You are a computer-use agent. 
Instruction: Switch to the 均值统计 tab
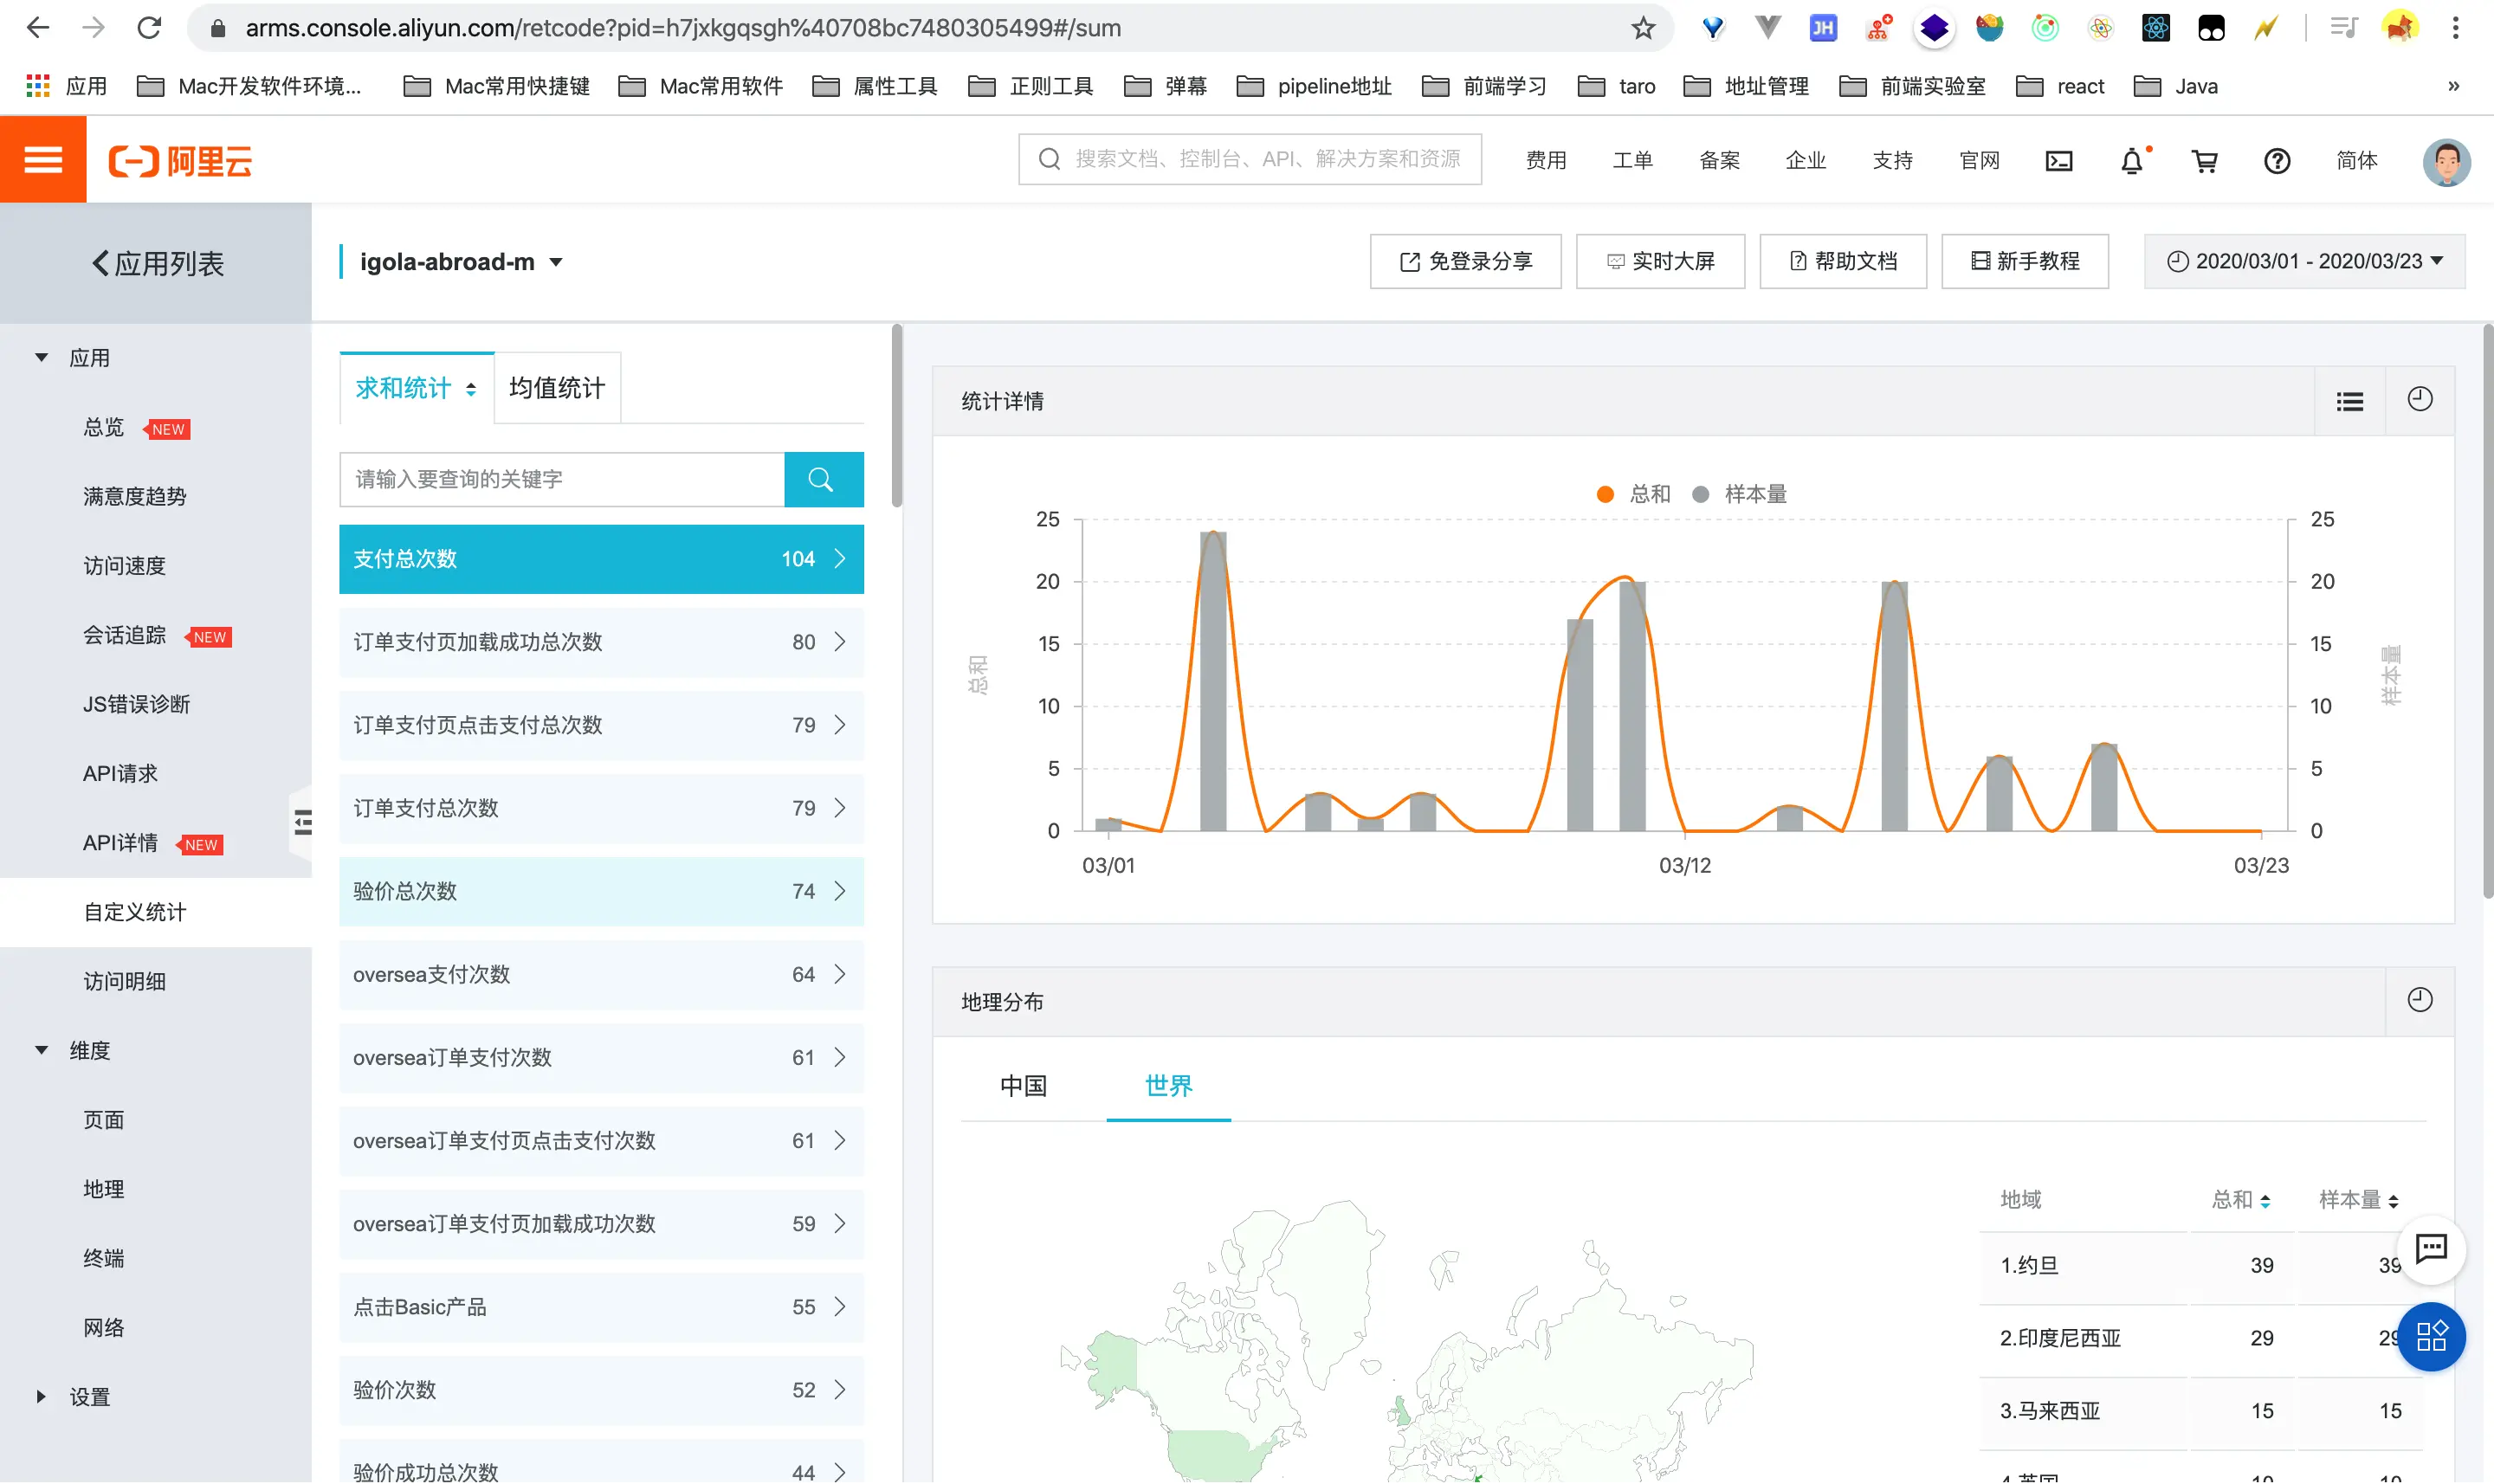coord(557,388)
